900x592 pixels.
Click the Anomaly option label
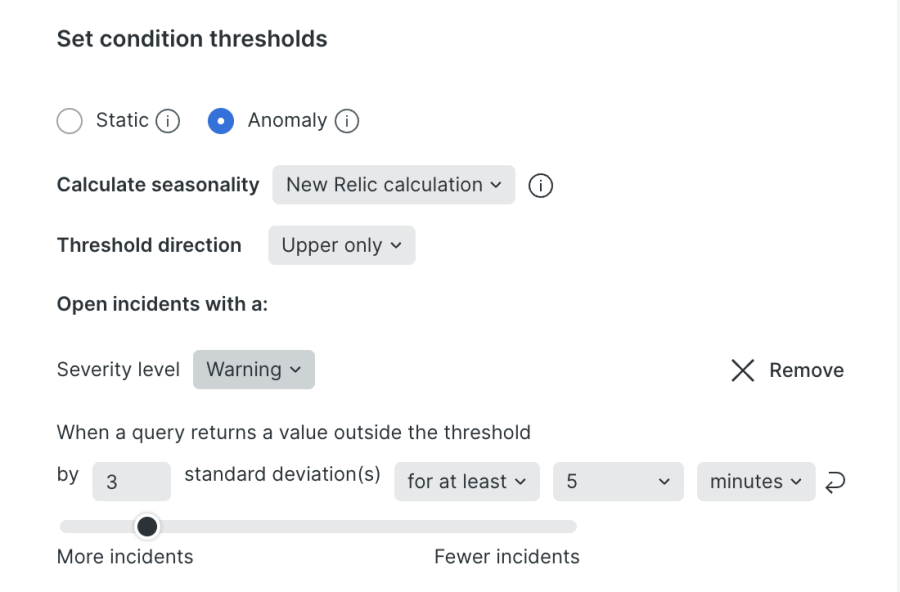[x=287, y=121]
